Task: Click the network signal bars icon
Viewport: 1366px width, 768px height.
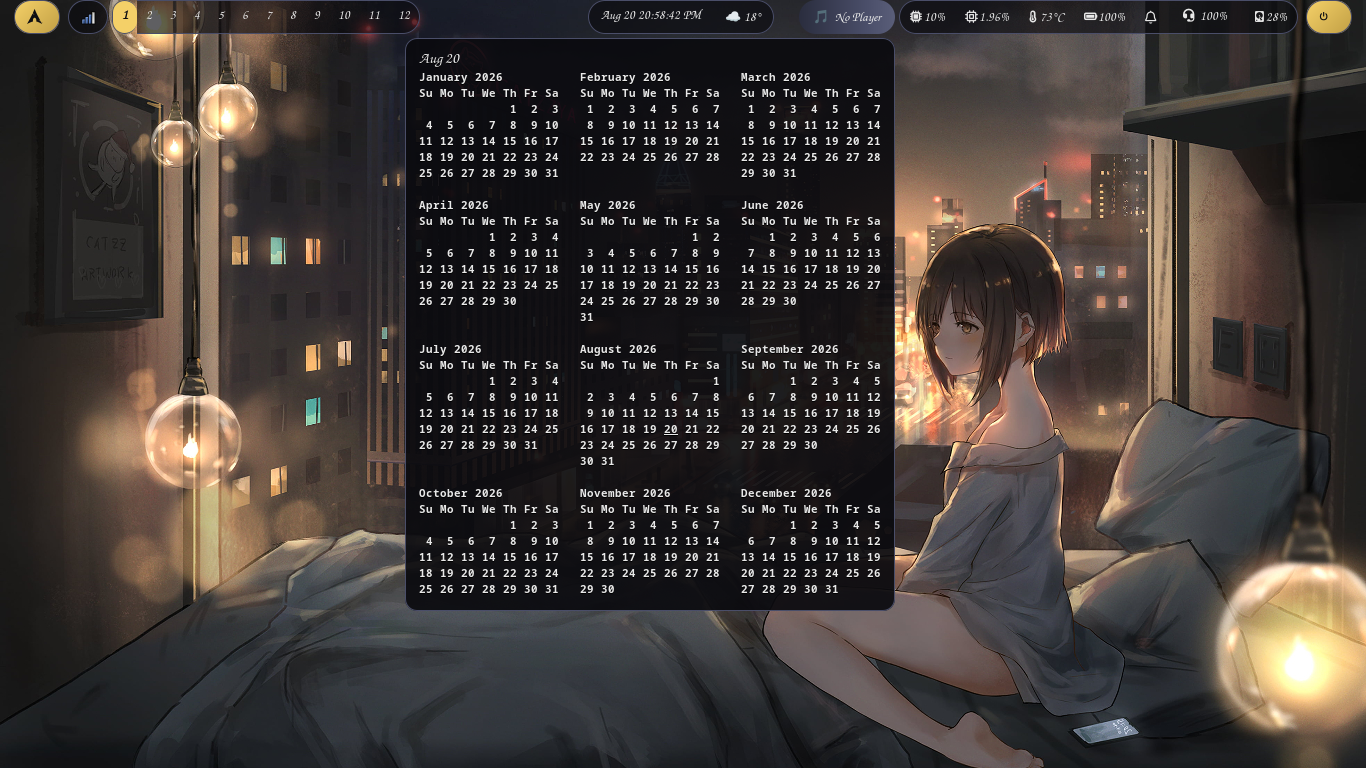Action: click(x=88, y=17)
